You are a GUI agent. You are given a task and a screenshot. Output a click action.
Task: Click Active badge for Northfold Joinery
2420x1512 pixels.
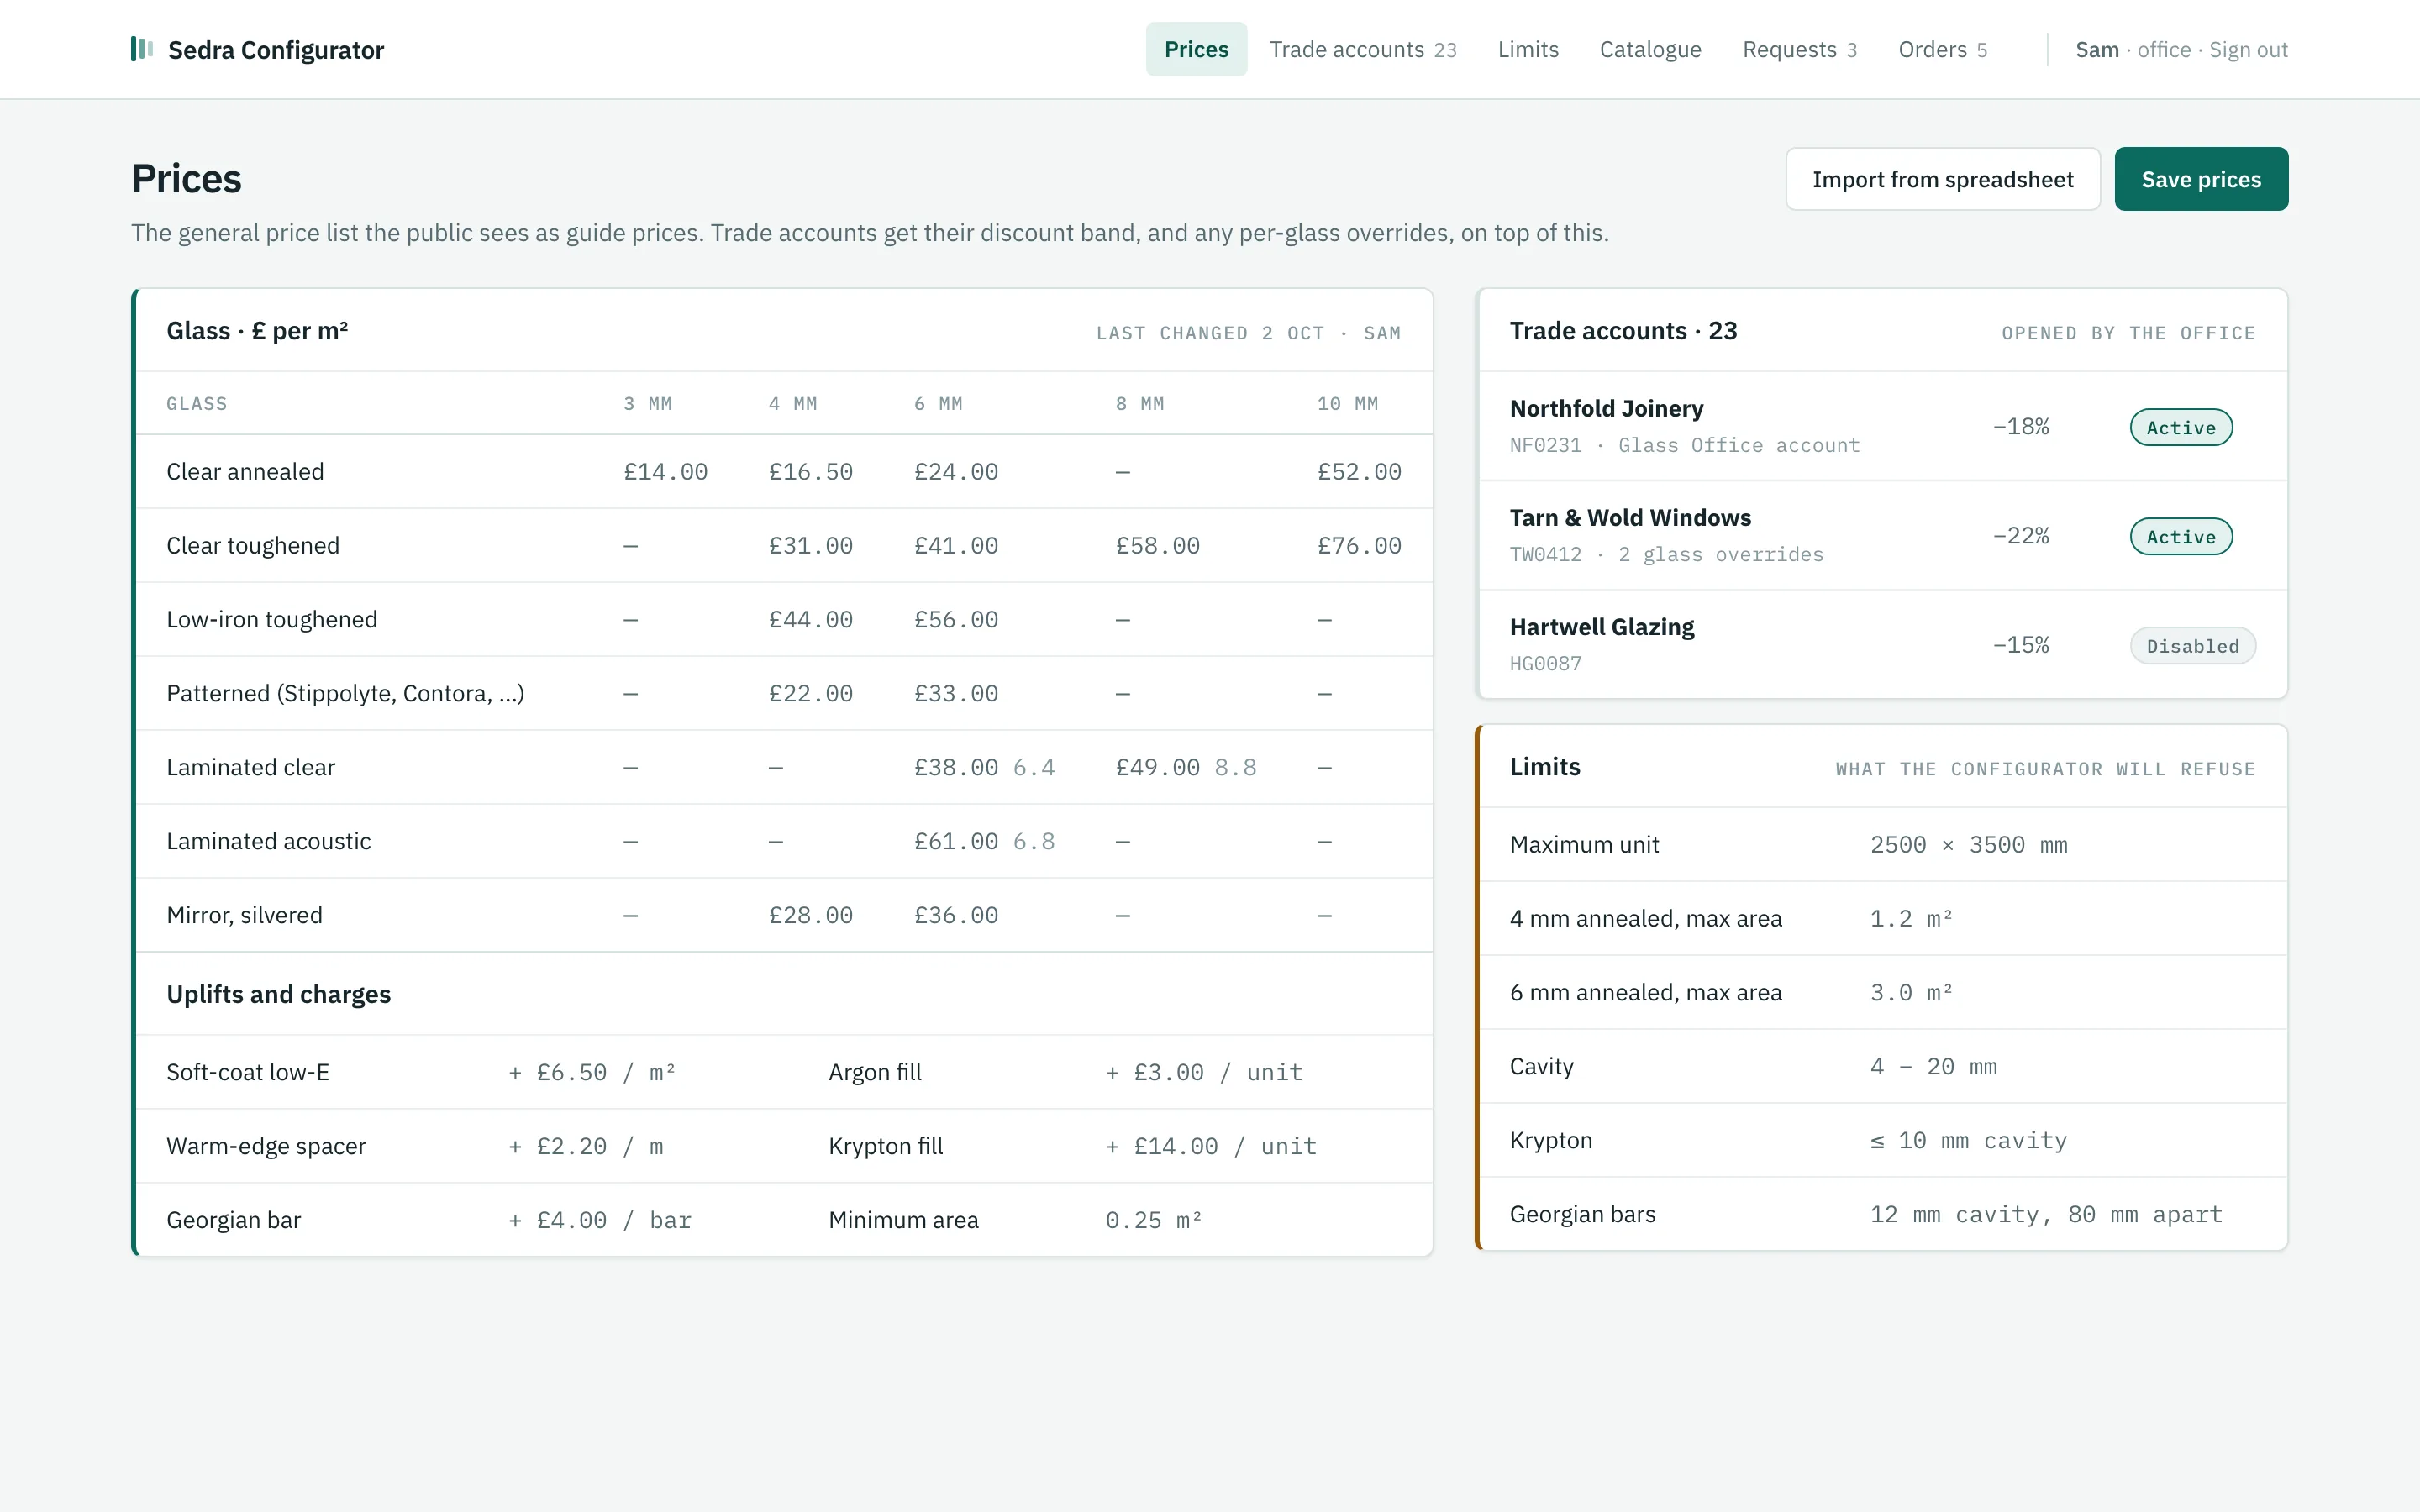(x=2181, y=428)
